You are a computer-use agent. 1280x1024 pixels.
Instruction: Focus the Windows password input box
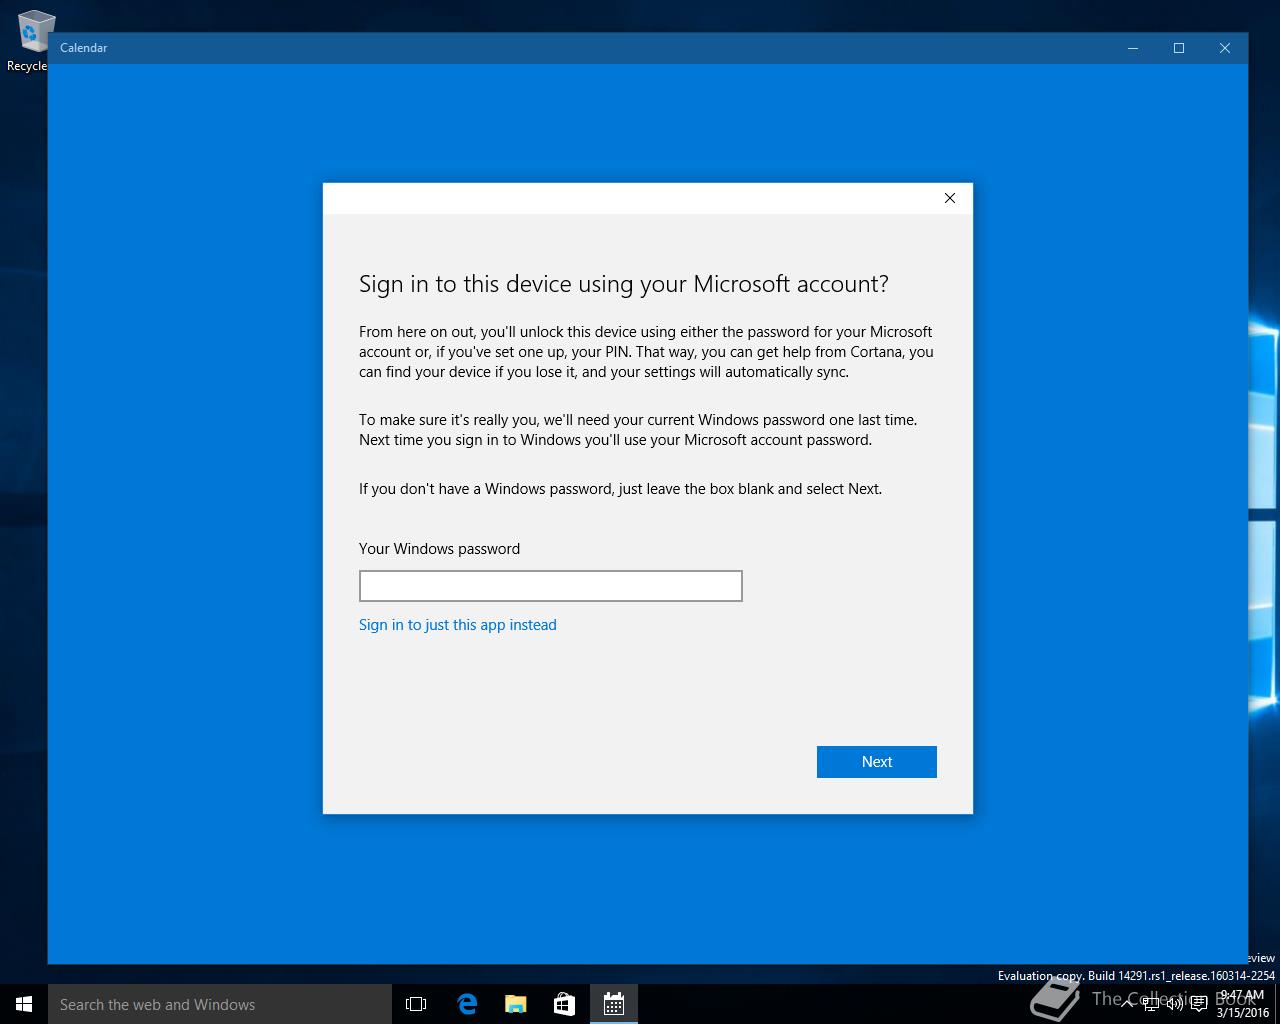point(550,586)
